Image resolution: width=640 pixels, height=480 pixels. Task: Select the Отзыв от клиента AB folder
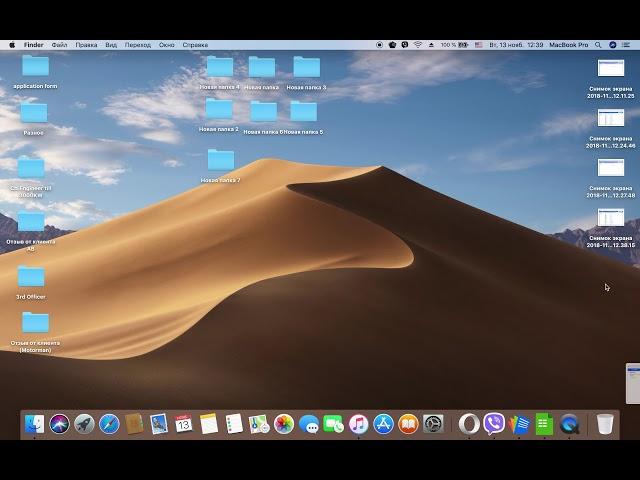pyautogui.click(x=31, y=222)
